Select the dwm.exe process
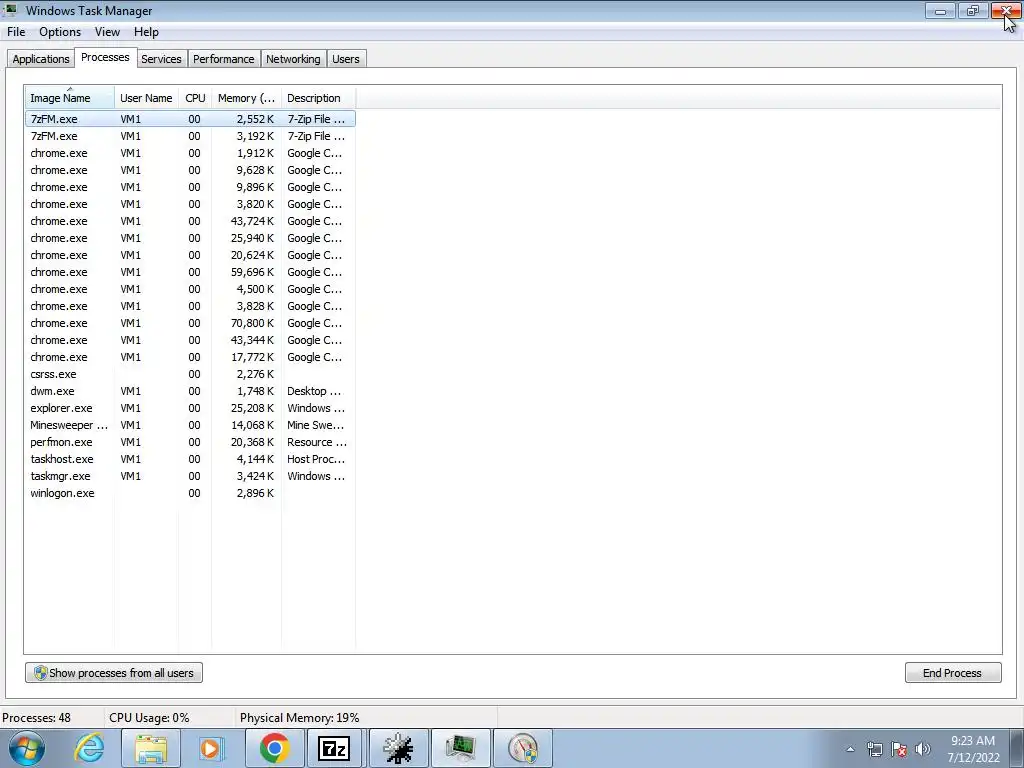The image size is (1024, 768). click(x=190, y=391)
